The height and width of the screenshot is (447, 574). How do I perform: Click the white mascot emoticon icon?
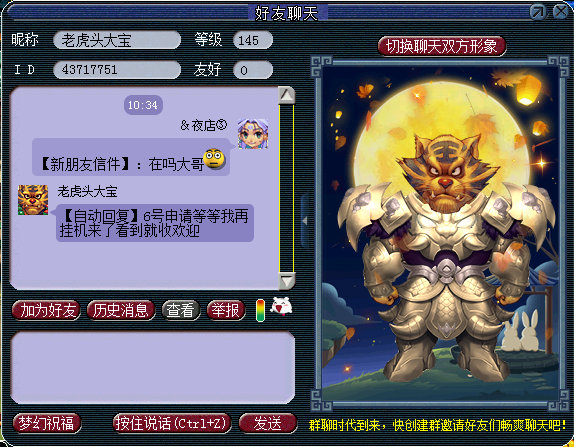(x=281, y=306)
